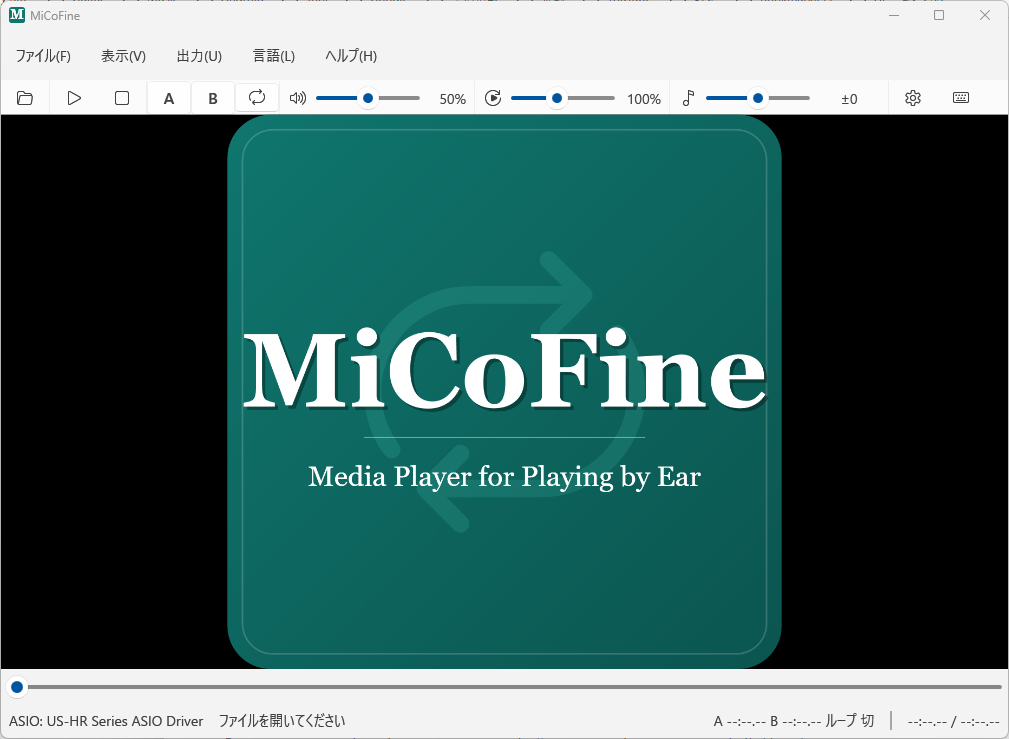Open keyboard shortcuts with the keyboard icon
Image resolution: width=1009 pixels, height=739 pixels.
click(961, 98)
